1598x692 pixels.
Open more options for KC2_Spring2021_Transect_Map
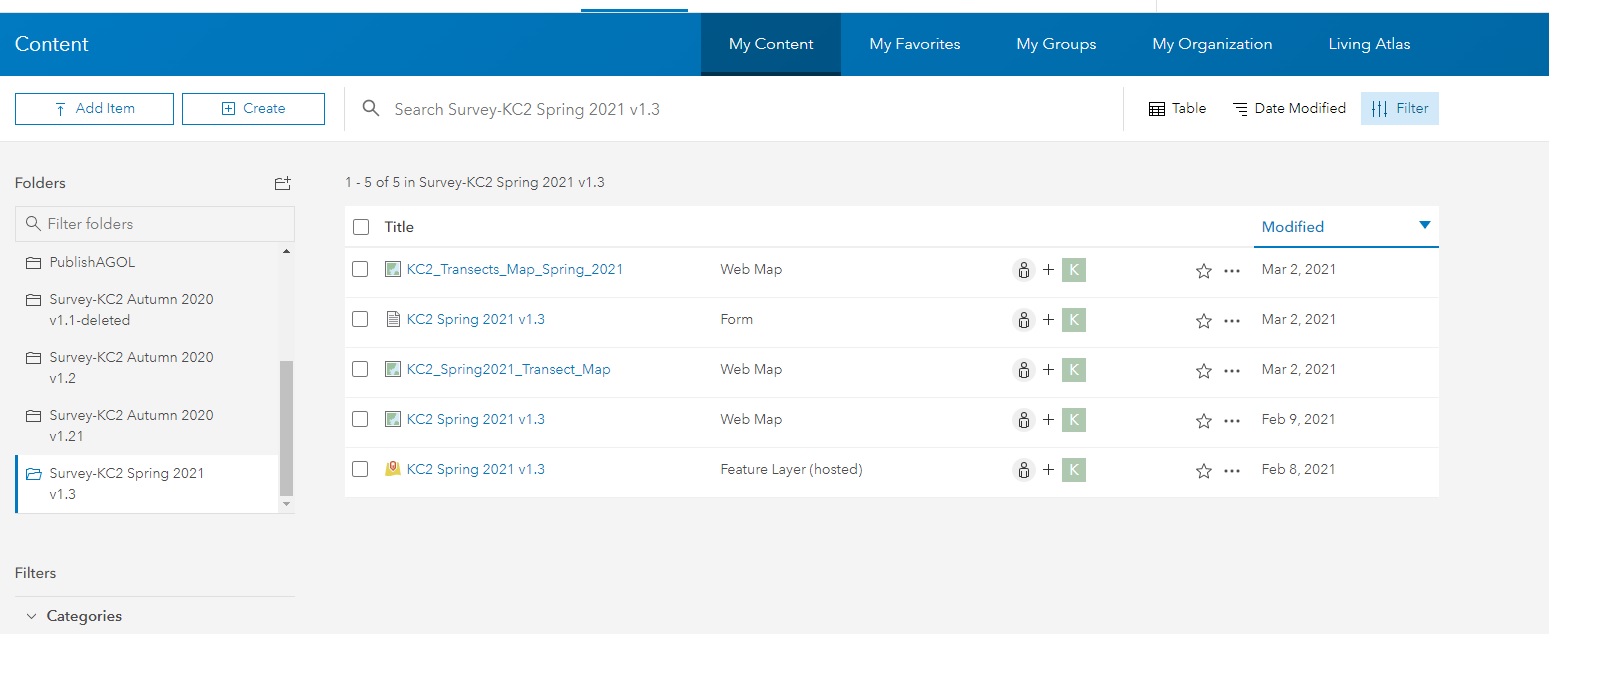(x=1232, y=371)
